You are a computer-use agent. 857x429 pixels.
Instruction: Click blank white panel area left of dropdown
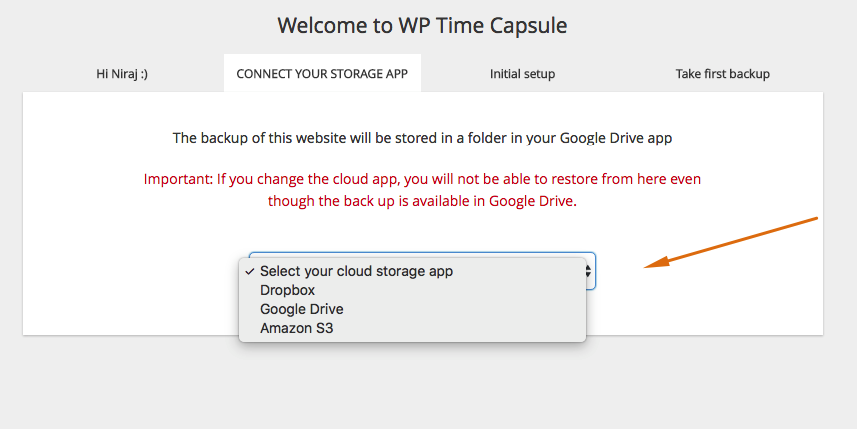click(x=131, y=273)
